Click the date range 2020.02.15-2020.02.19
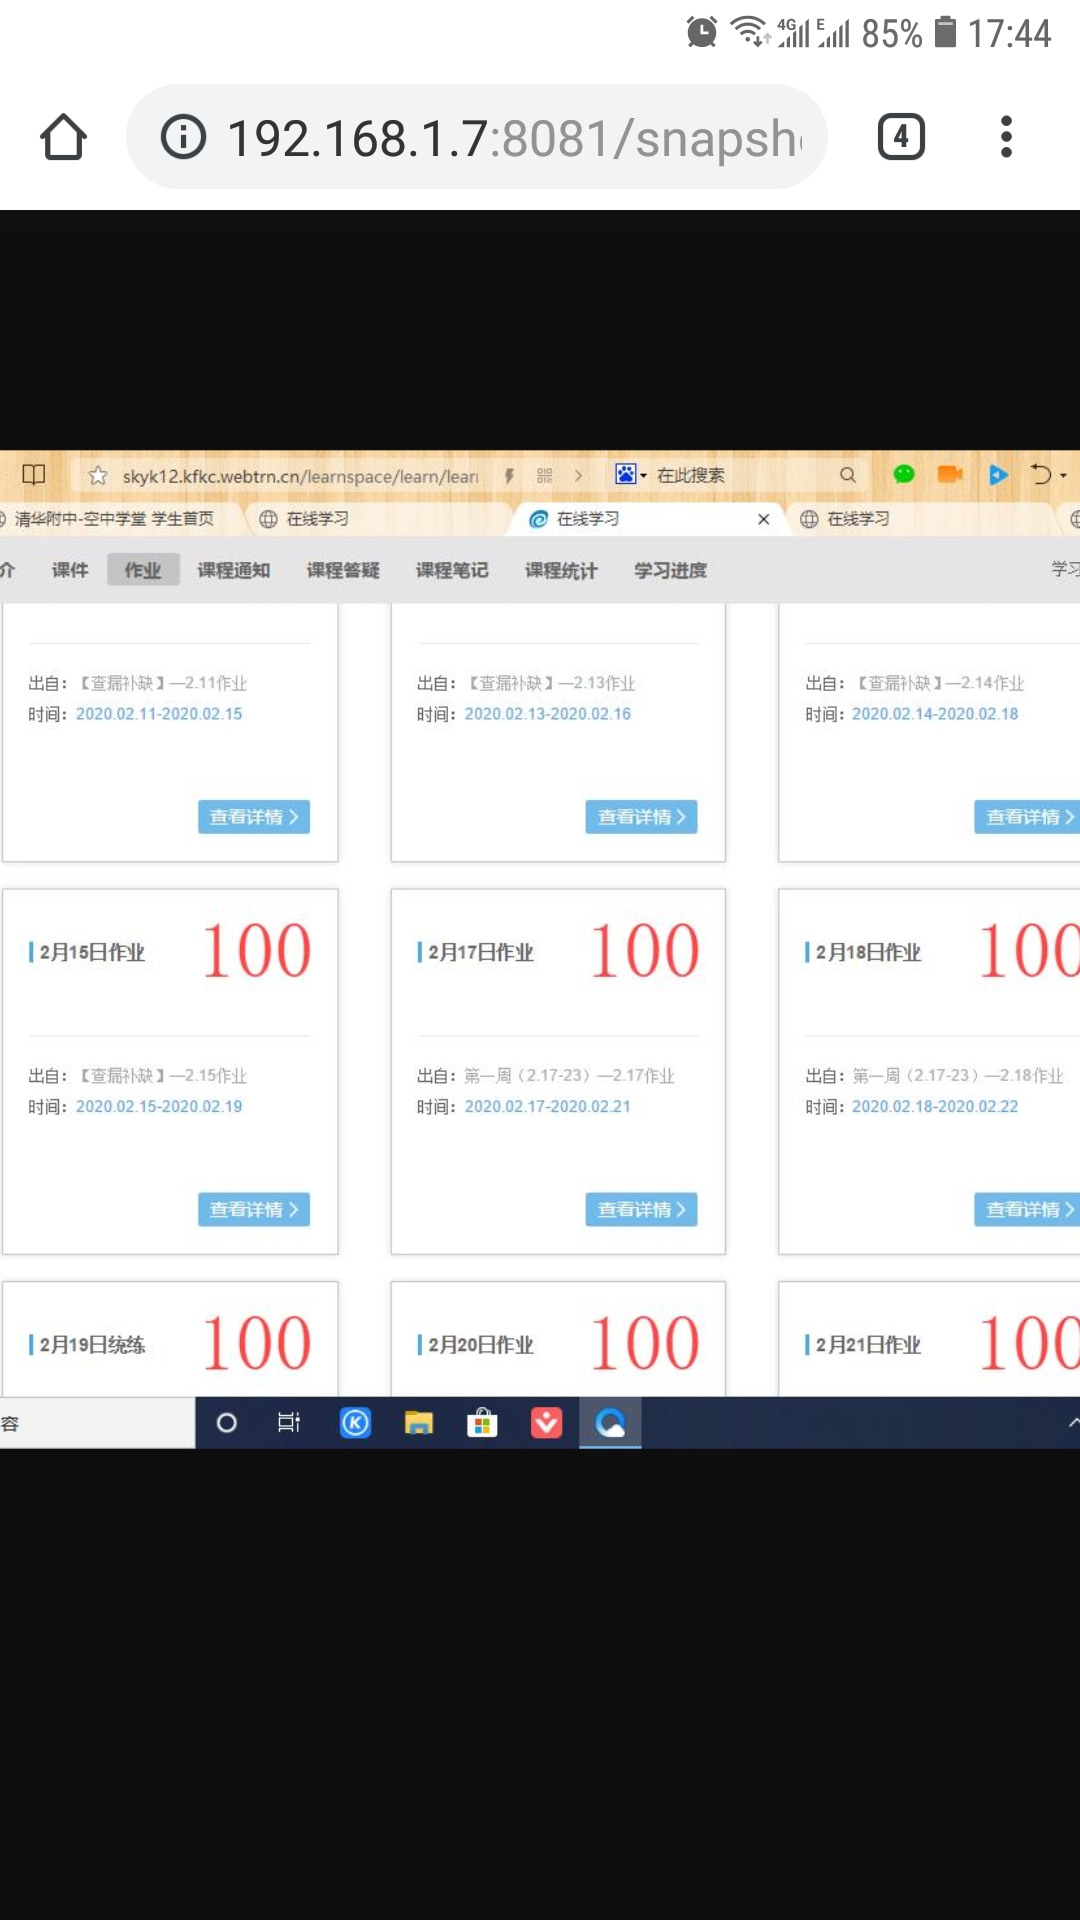1080x1920 pixels. (159, 1107)
